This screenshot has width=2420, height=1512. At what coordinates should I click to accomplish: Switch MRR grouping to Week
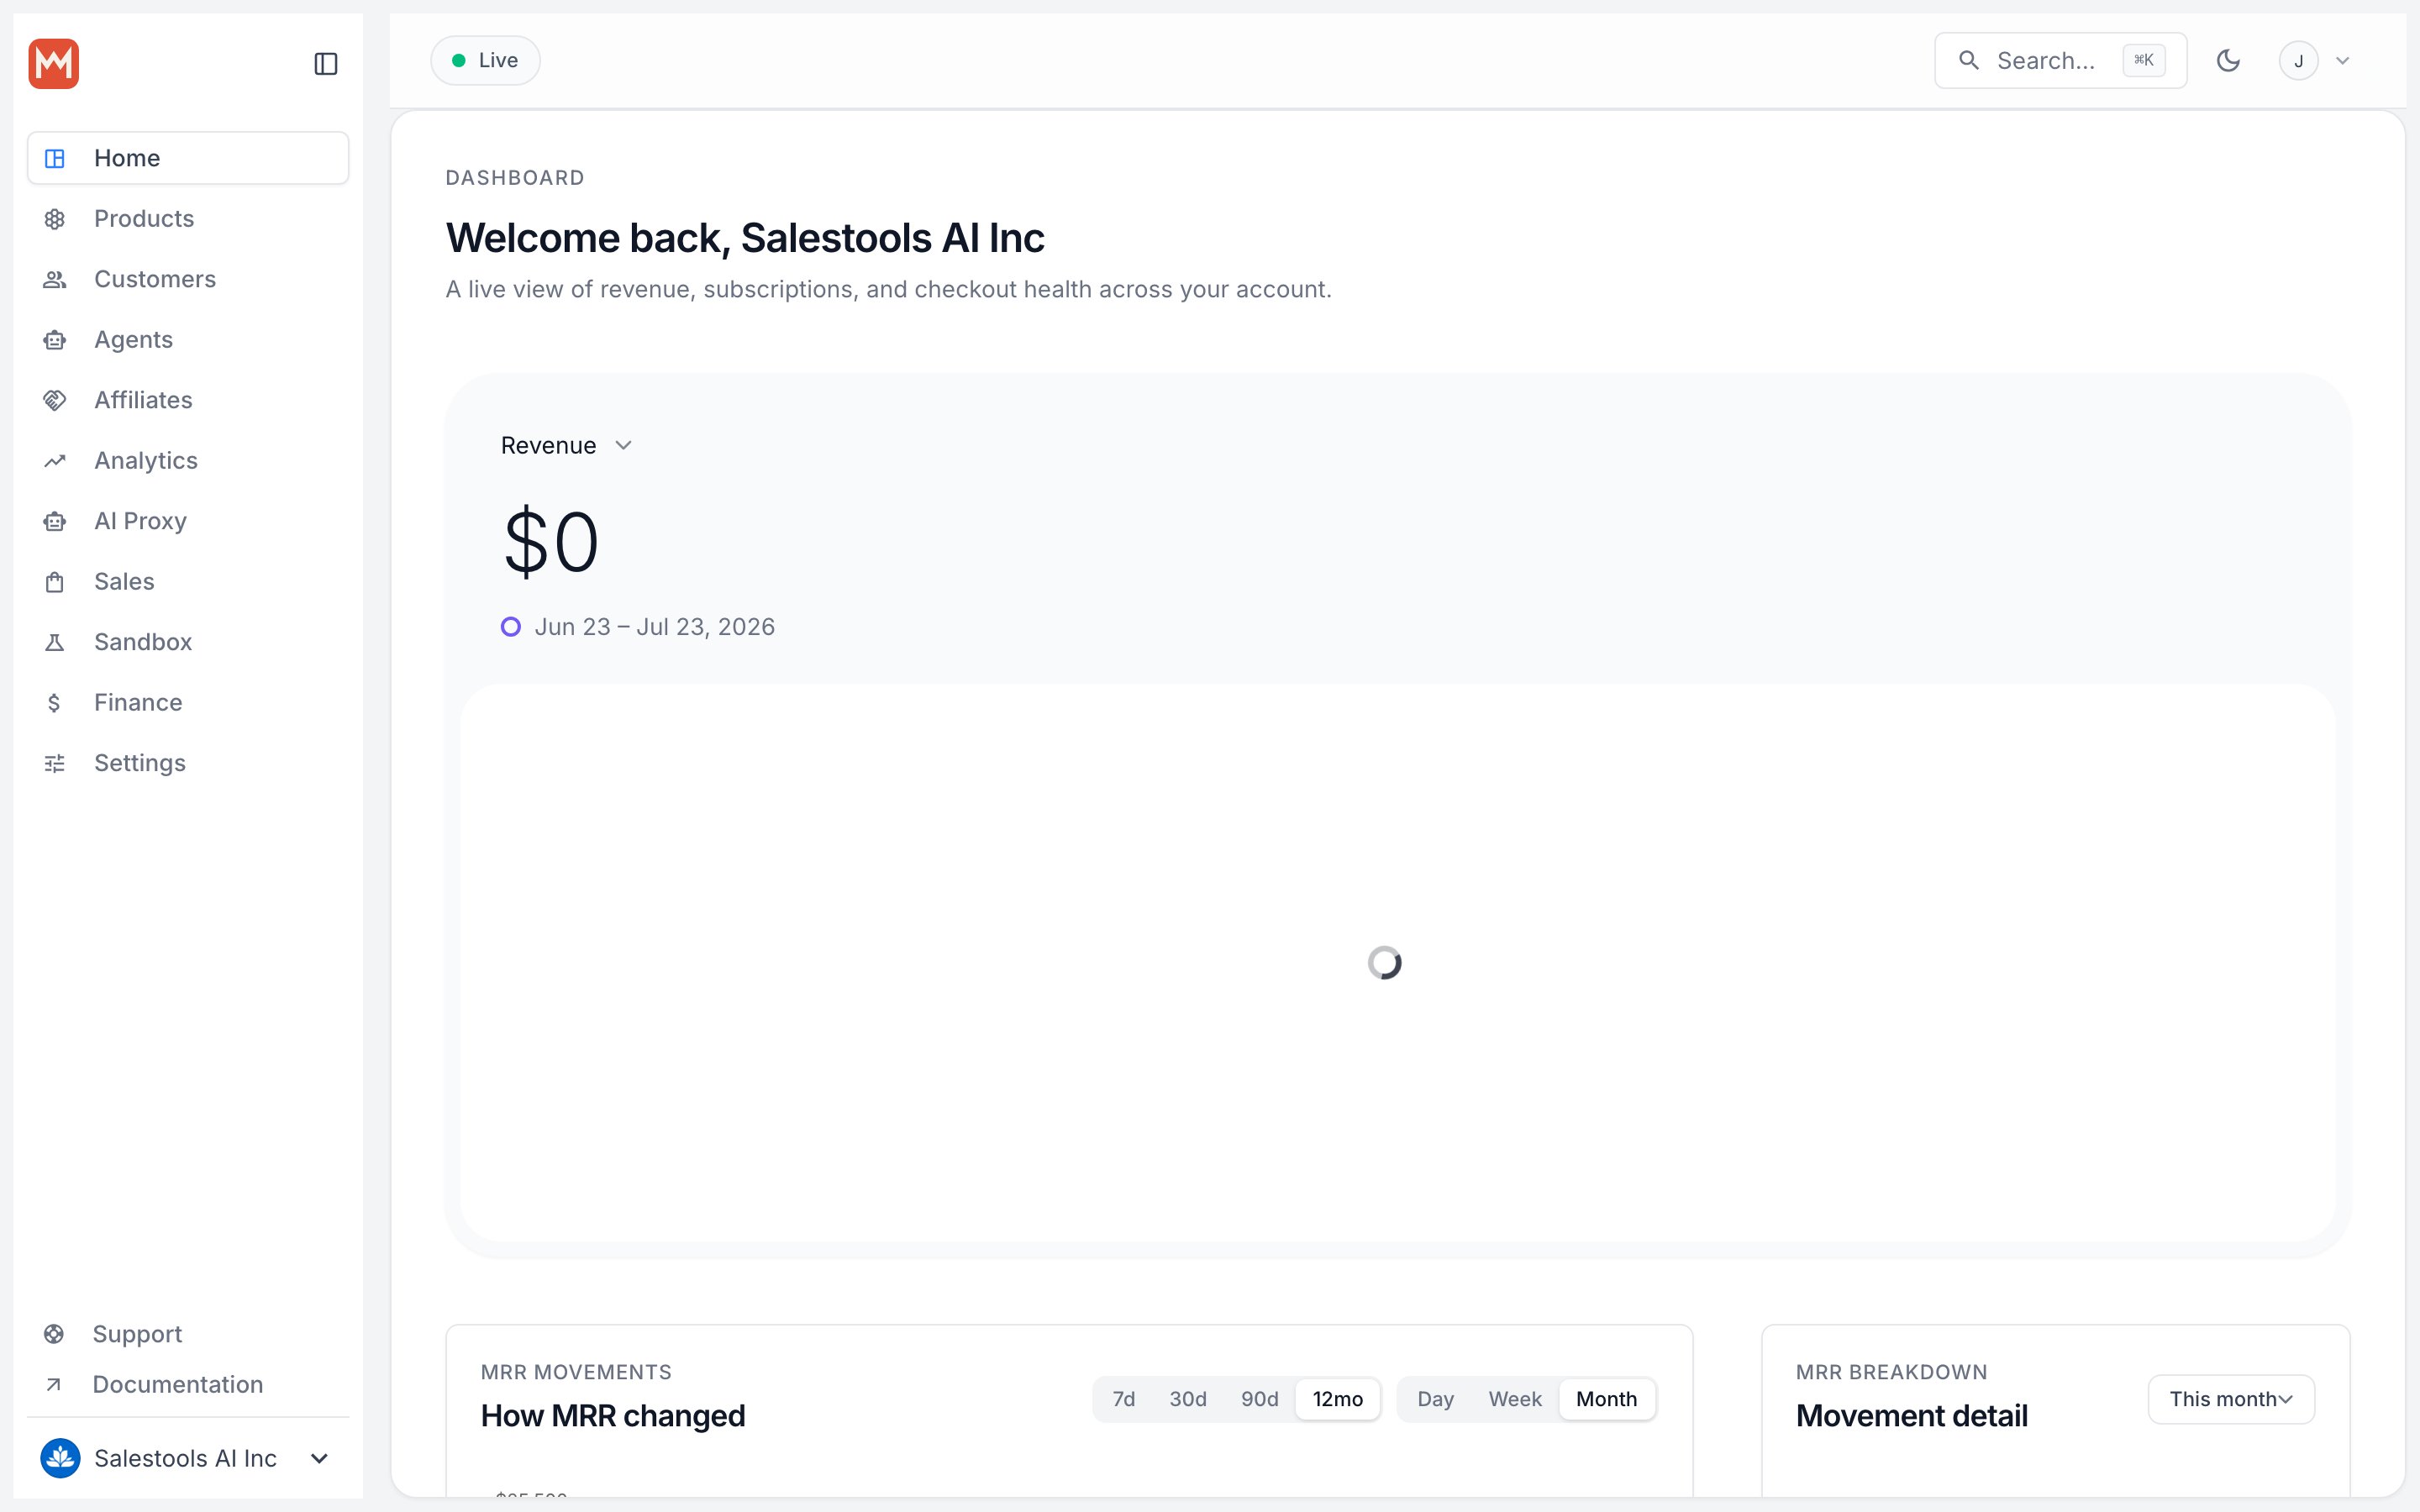pos(1515,1399)
